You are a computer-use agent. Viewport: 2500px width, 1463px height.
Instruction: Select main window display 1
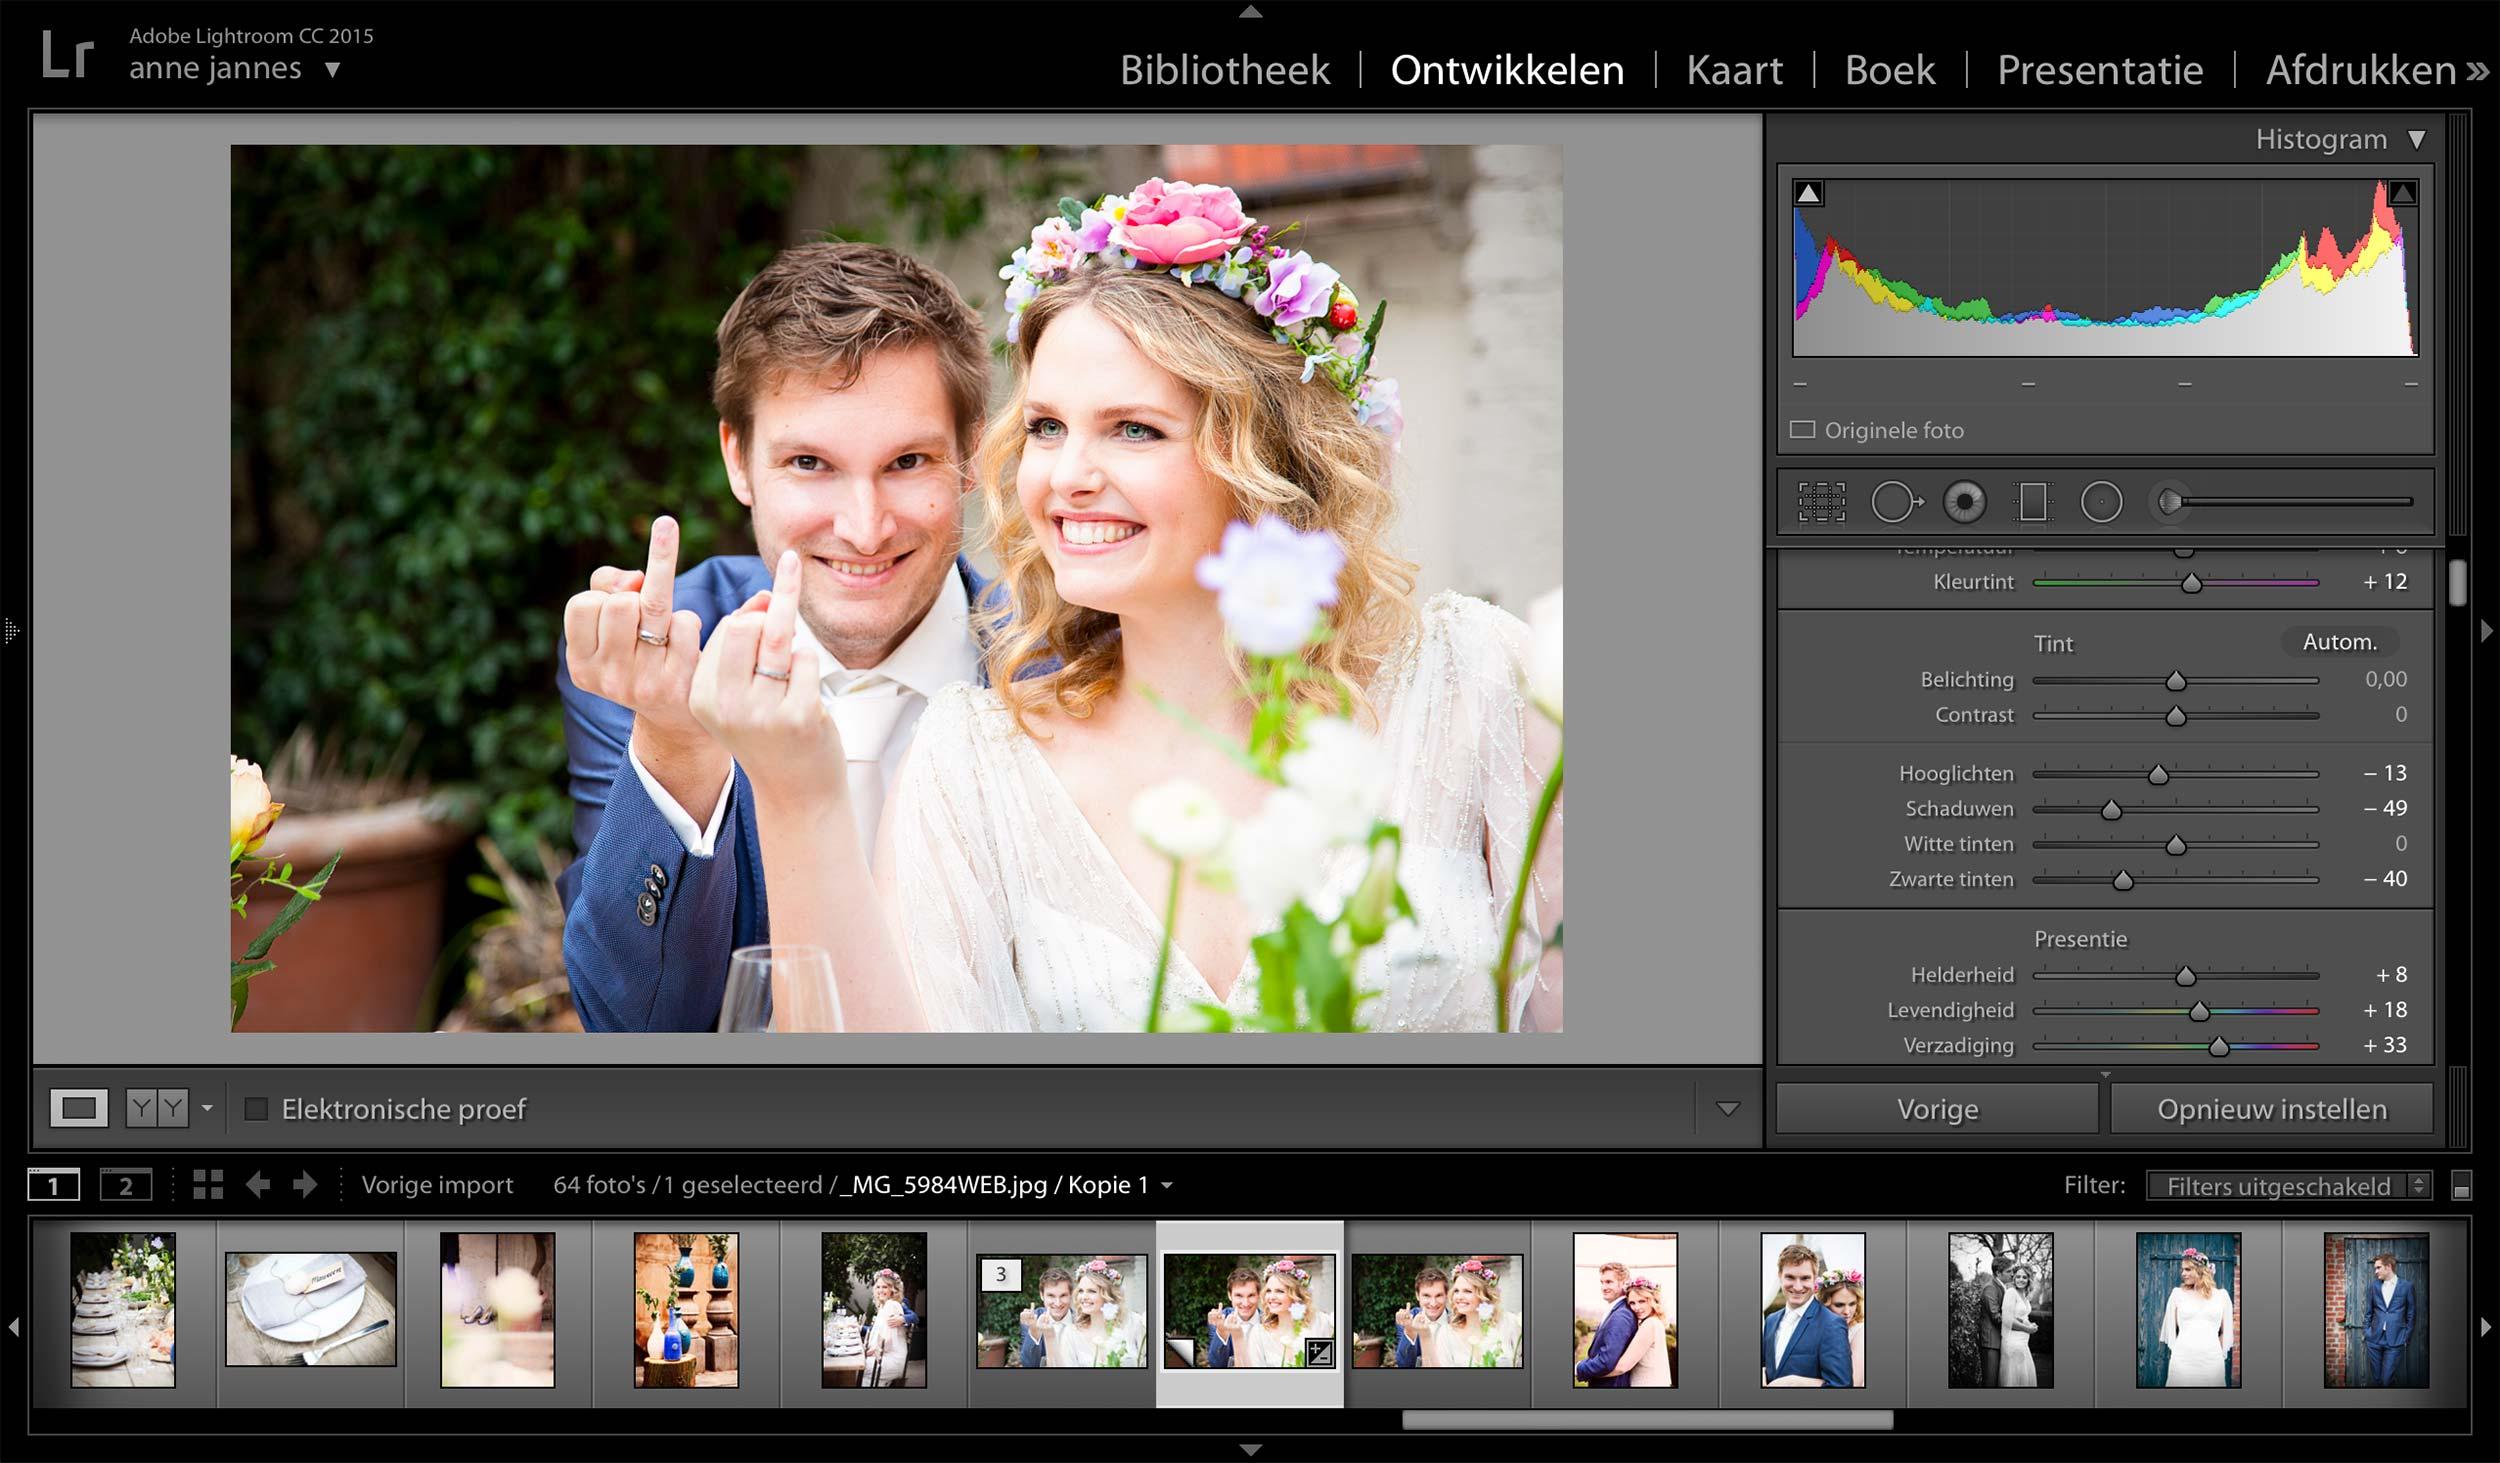pos(53,1185)
